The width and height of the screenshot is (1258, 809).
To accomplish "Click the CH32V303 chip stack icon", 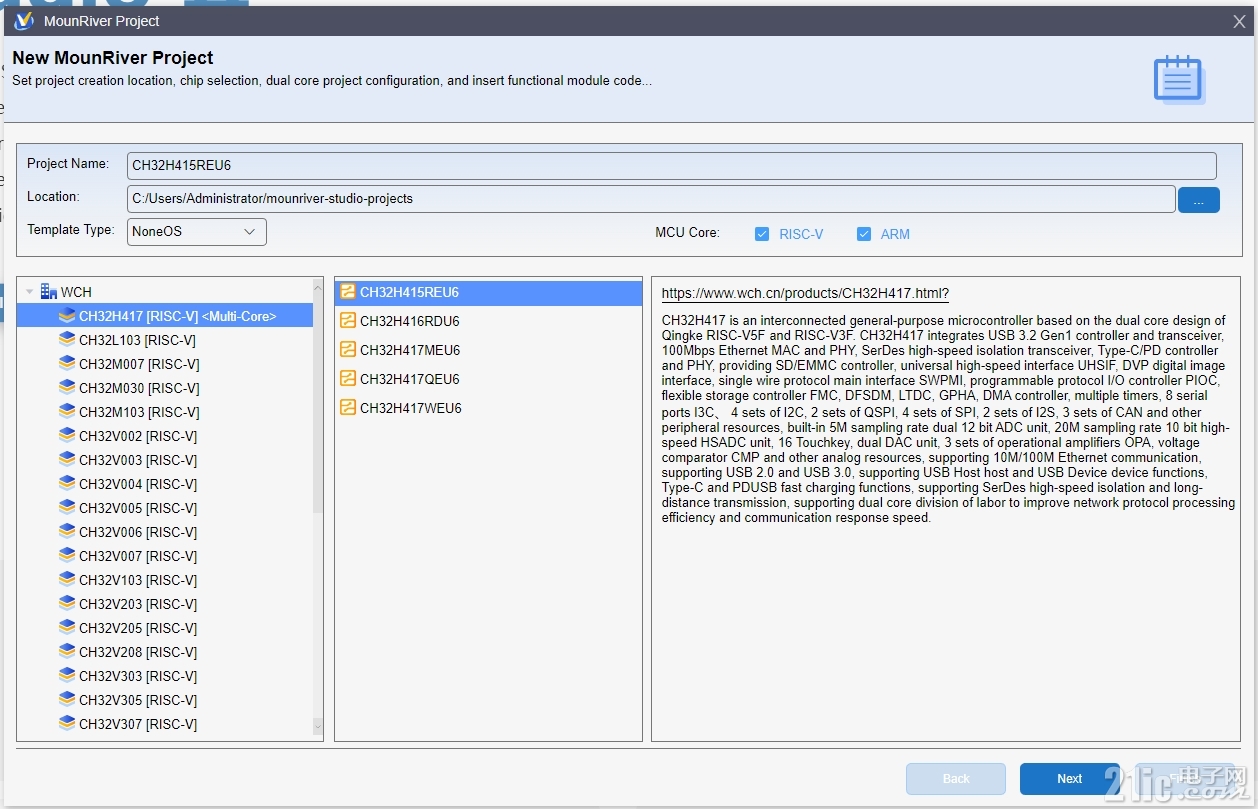I will pos(67,676).
